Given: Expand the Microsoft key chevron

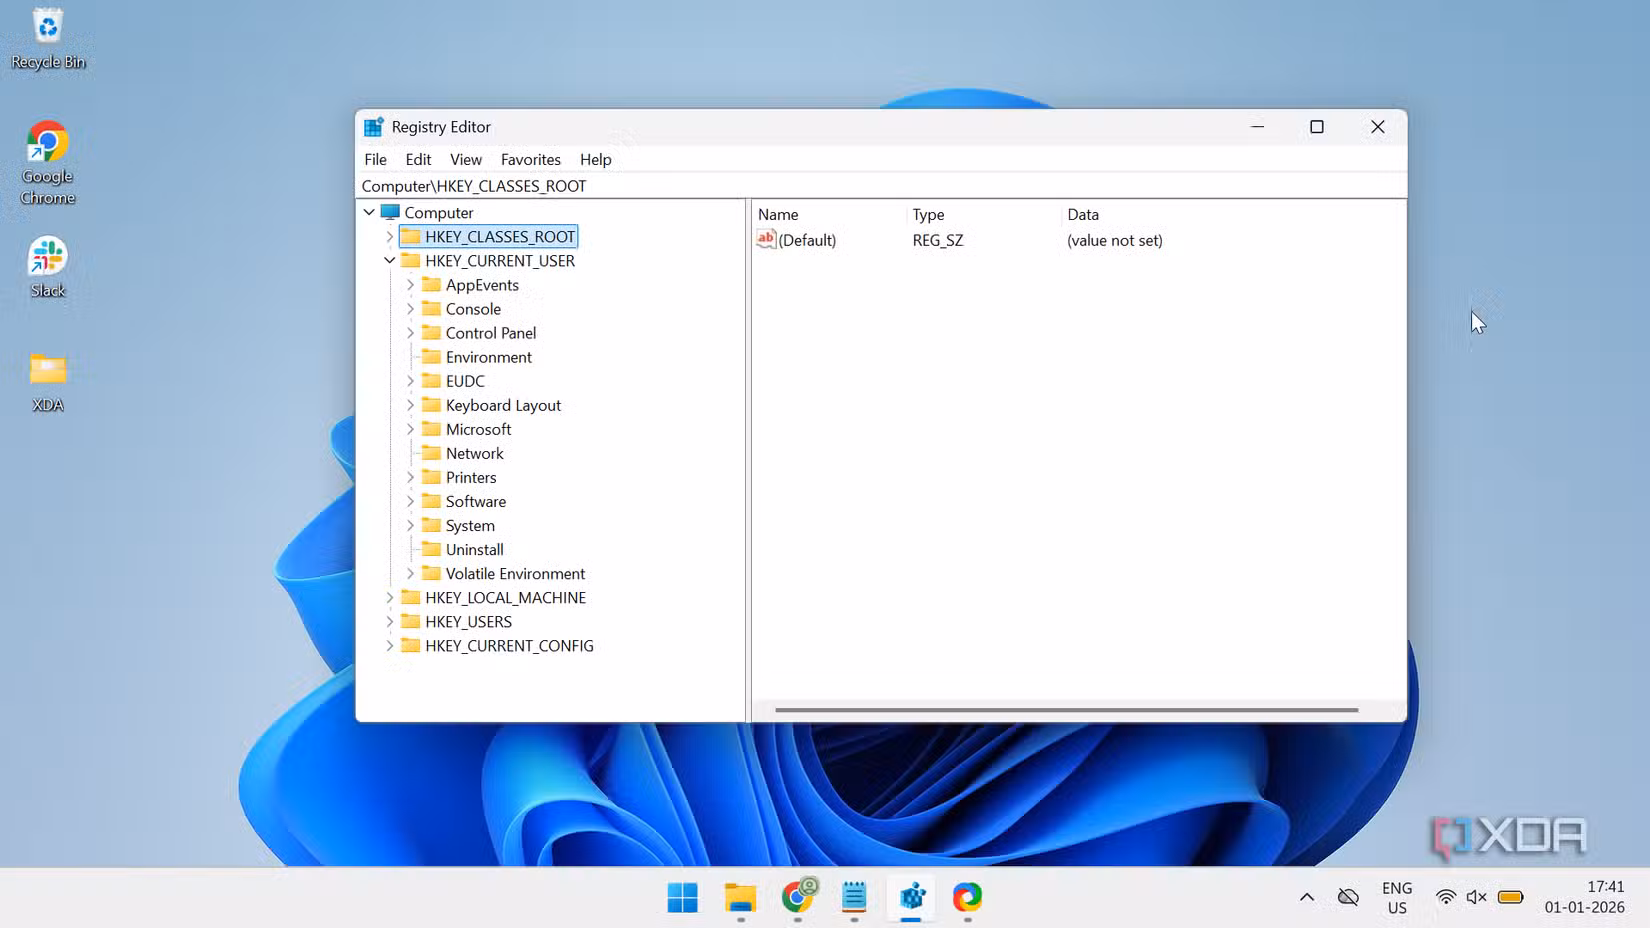Looking at the screenshot, I should (410, 429).
